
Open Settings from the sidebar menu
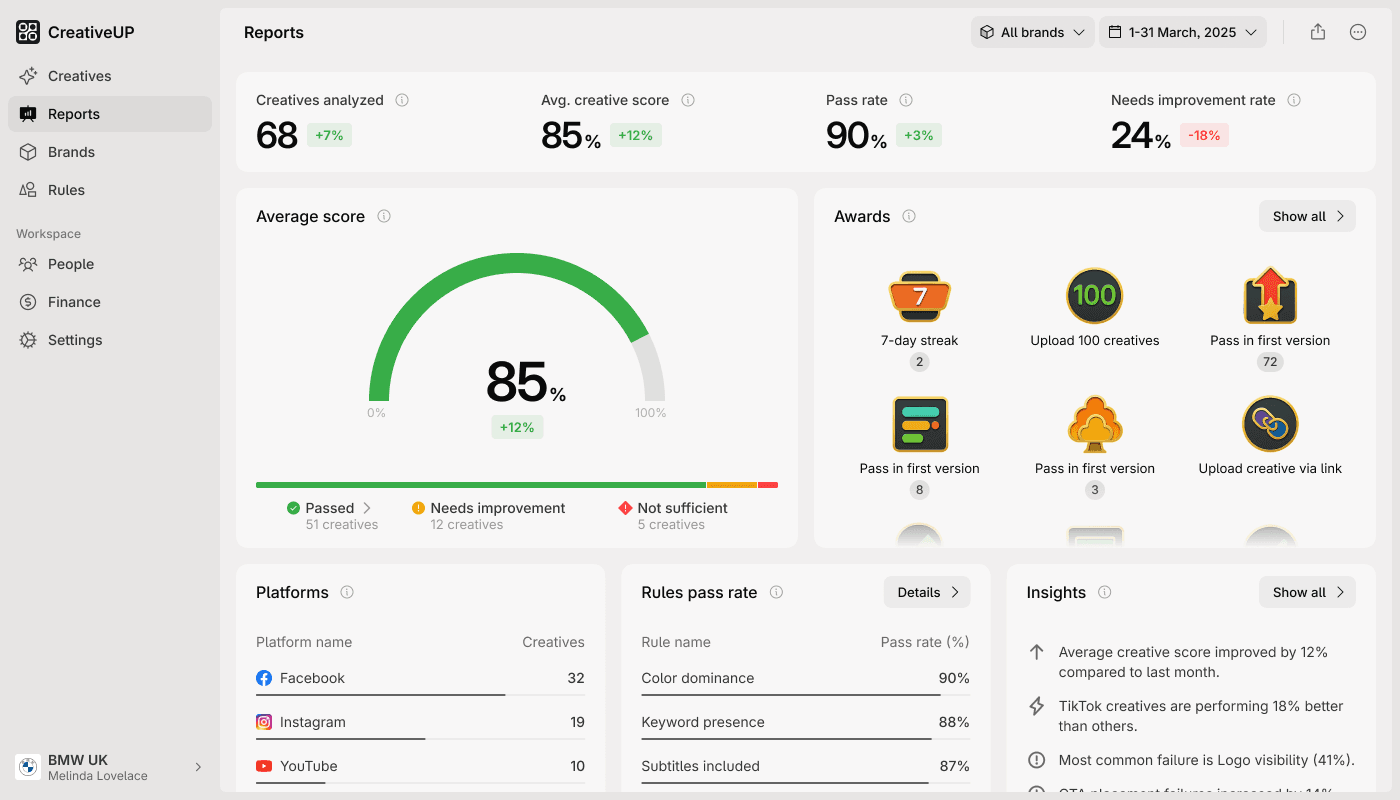point(75,339)
